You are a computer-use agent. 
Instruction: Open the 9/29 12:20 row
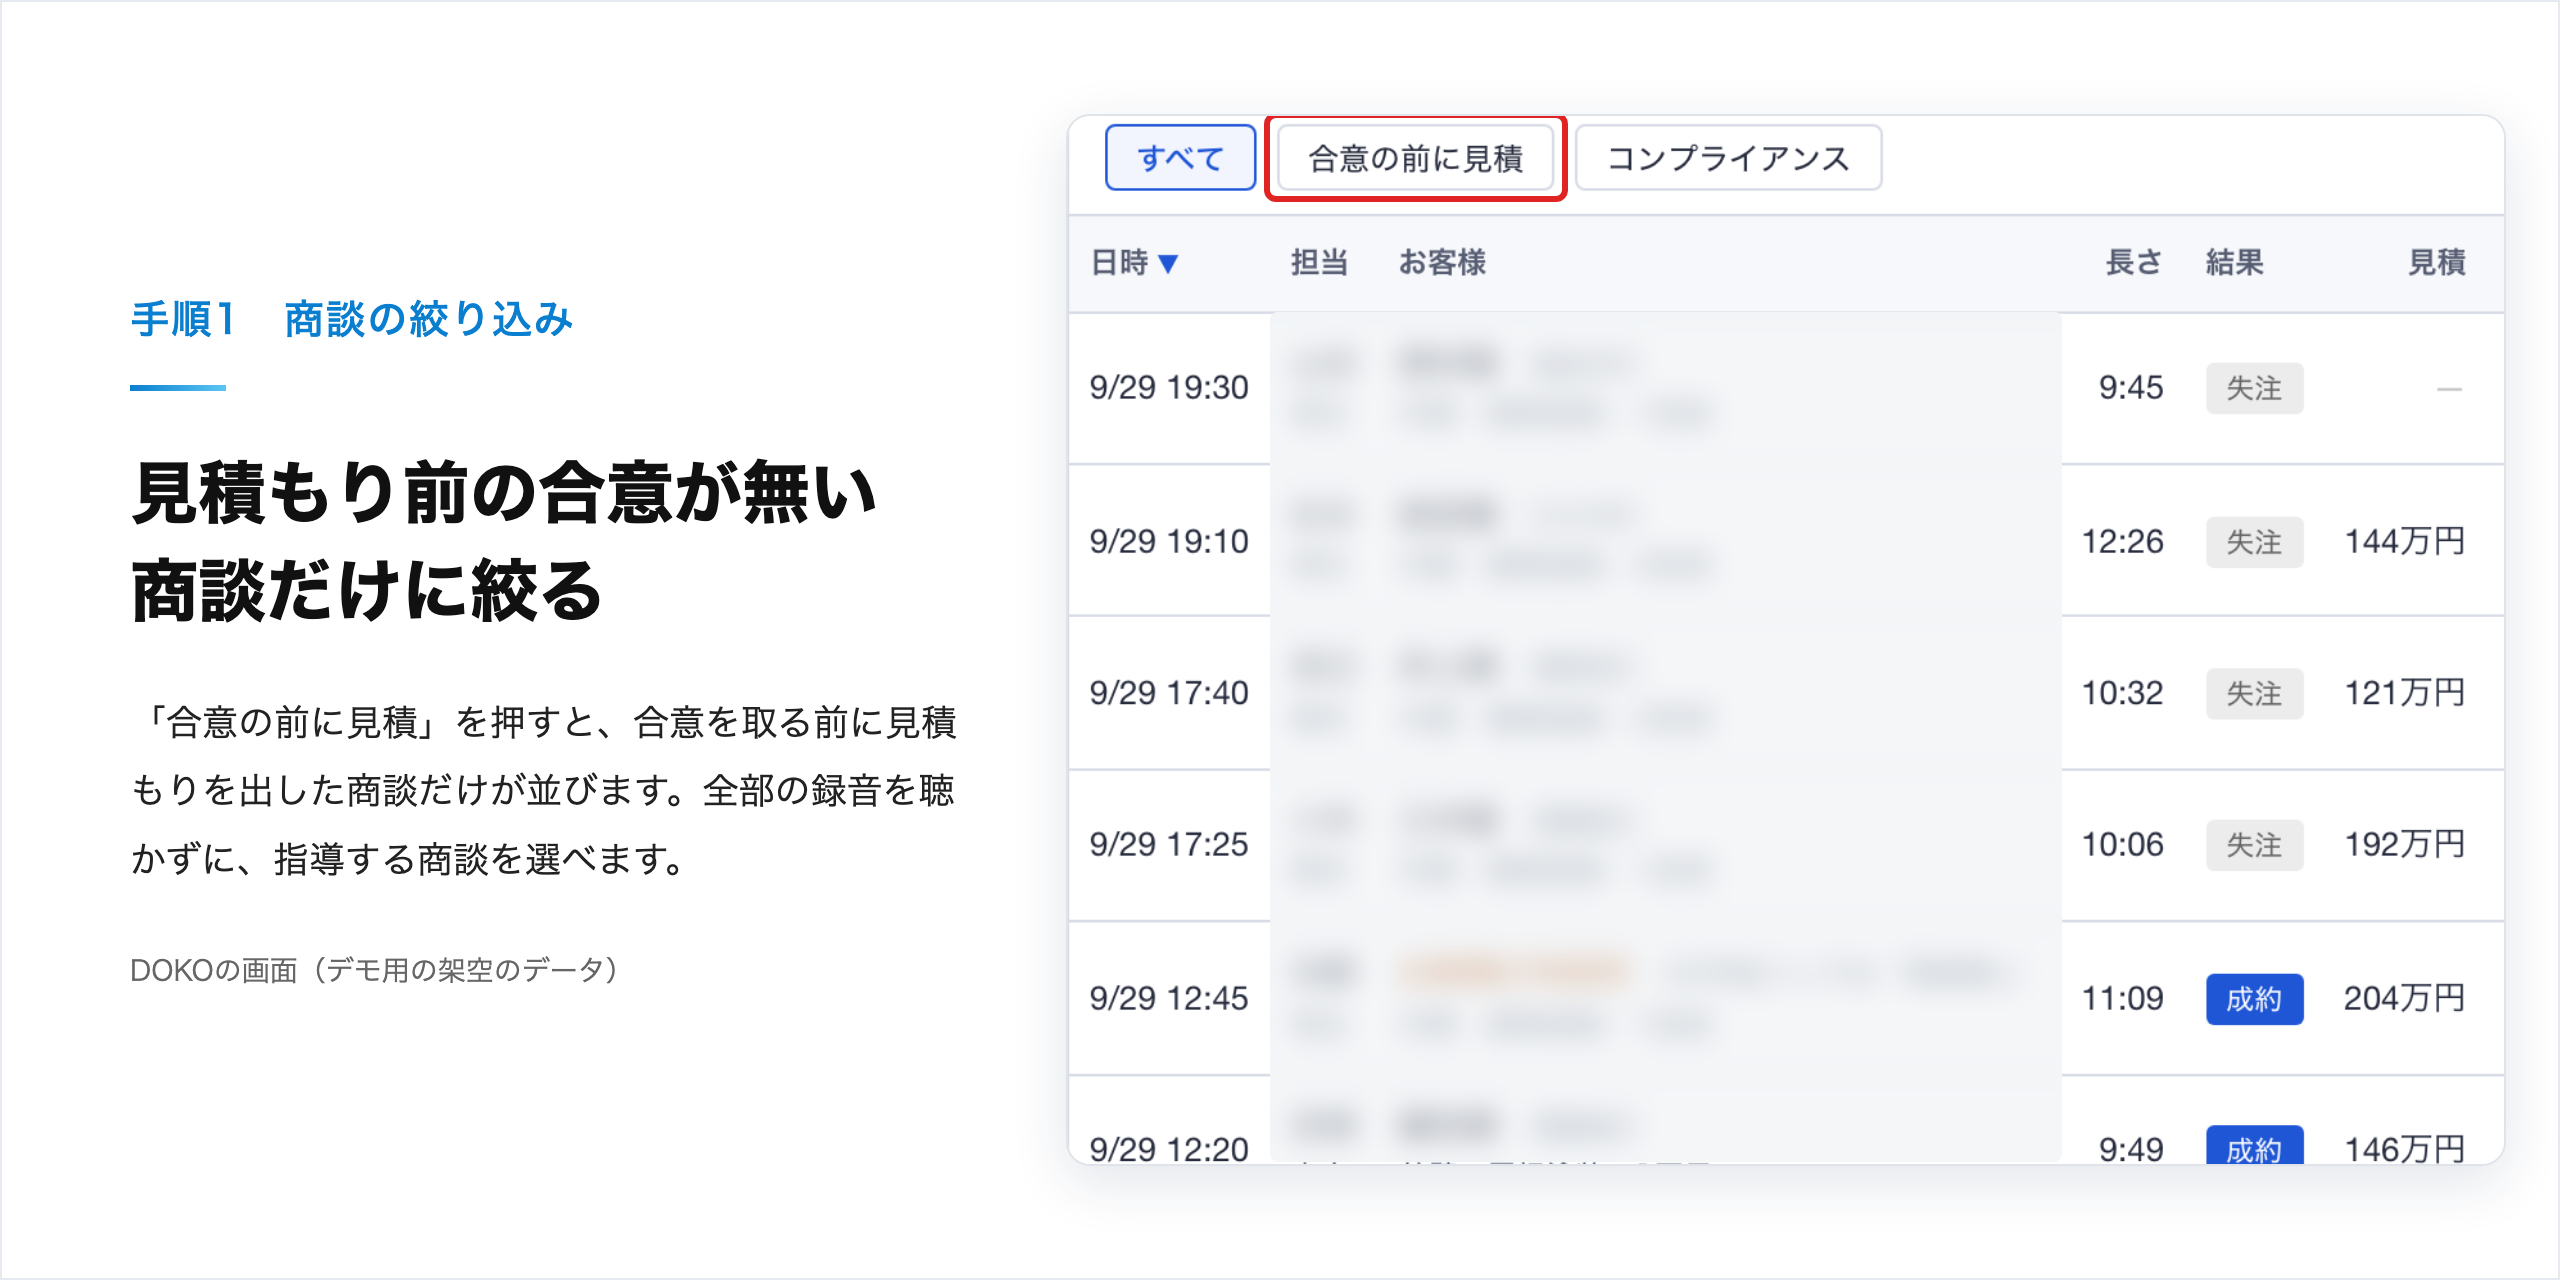coord(1786,1121)
